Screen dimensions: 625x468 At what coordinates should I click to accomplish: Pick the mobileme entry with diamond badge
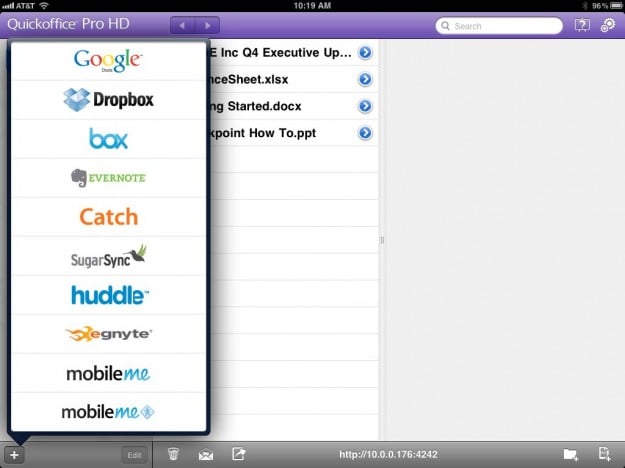108,412
